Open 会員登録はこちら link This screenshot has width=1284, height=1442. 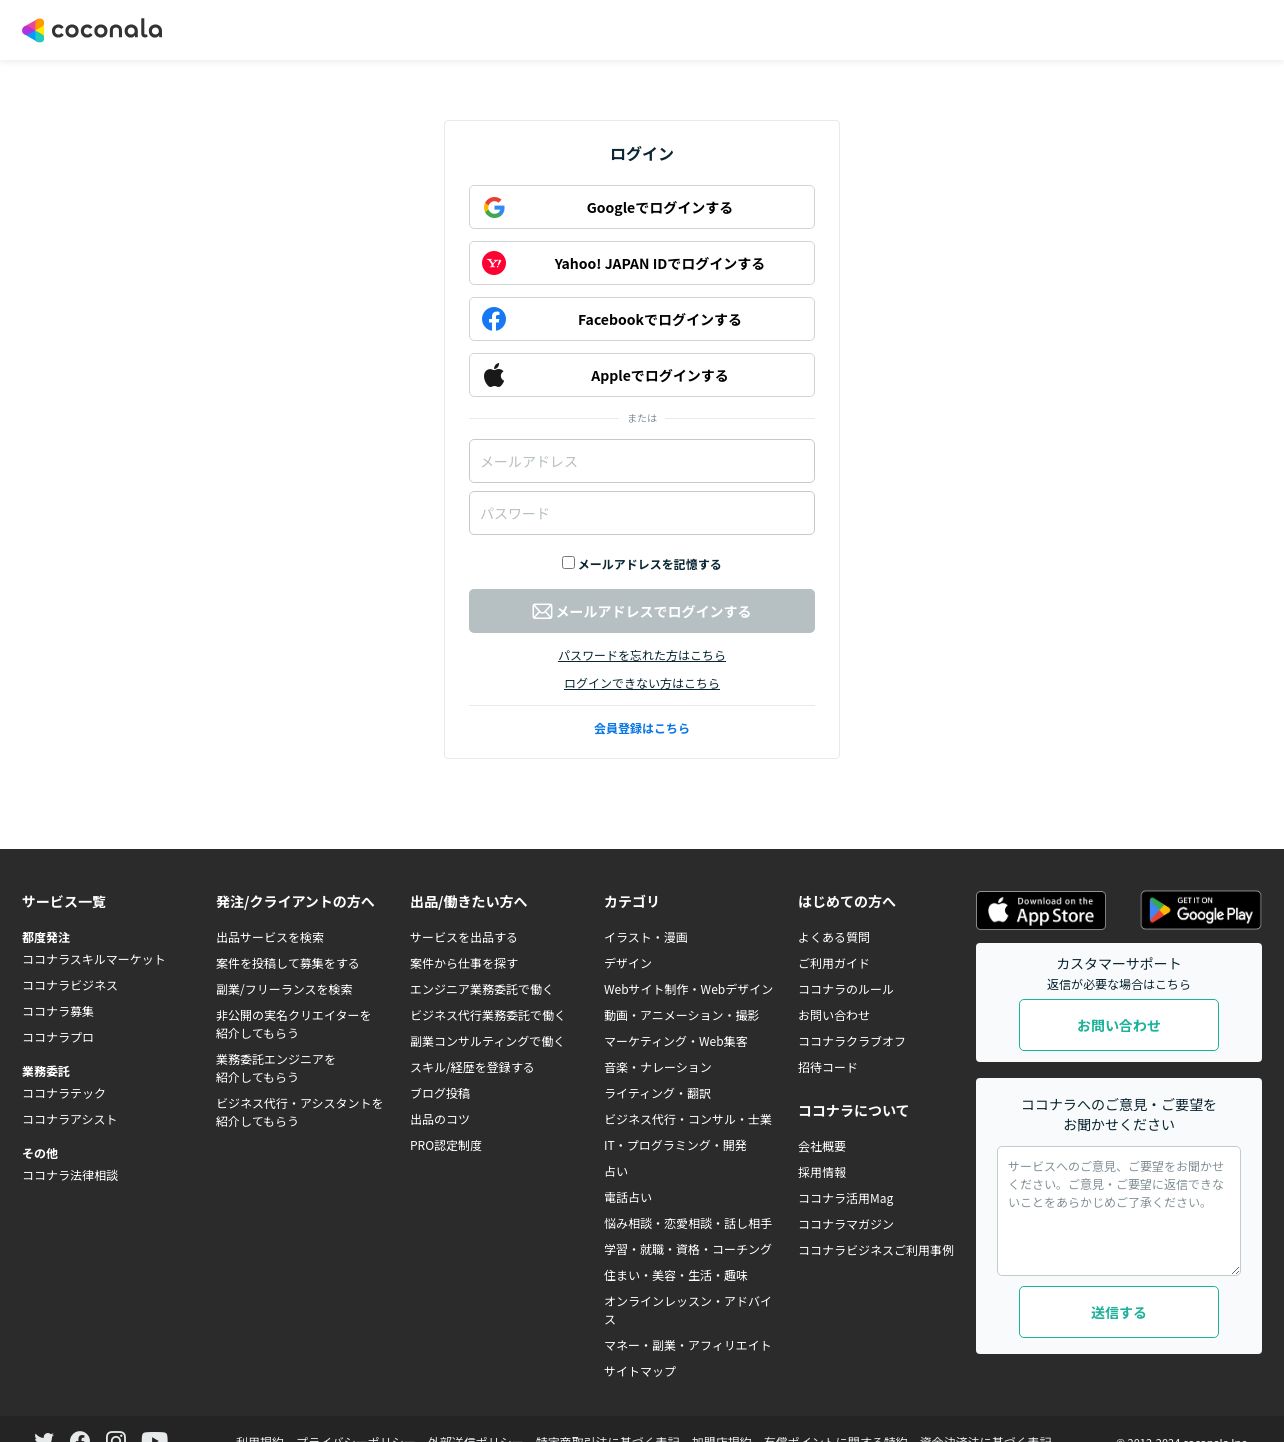pos(642,729)
